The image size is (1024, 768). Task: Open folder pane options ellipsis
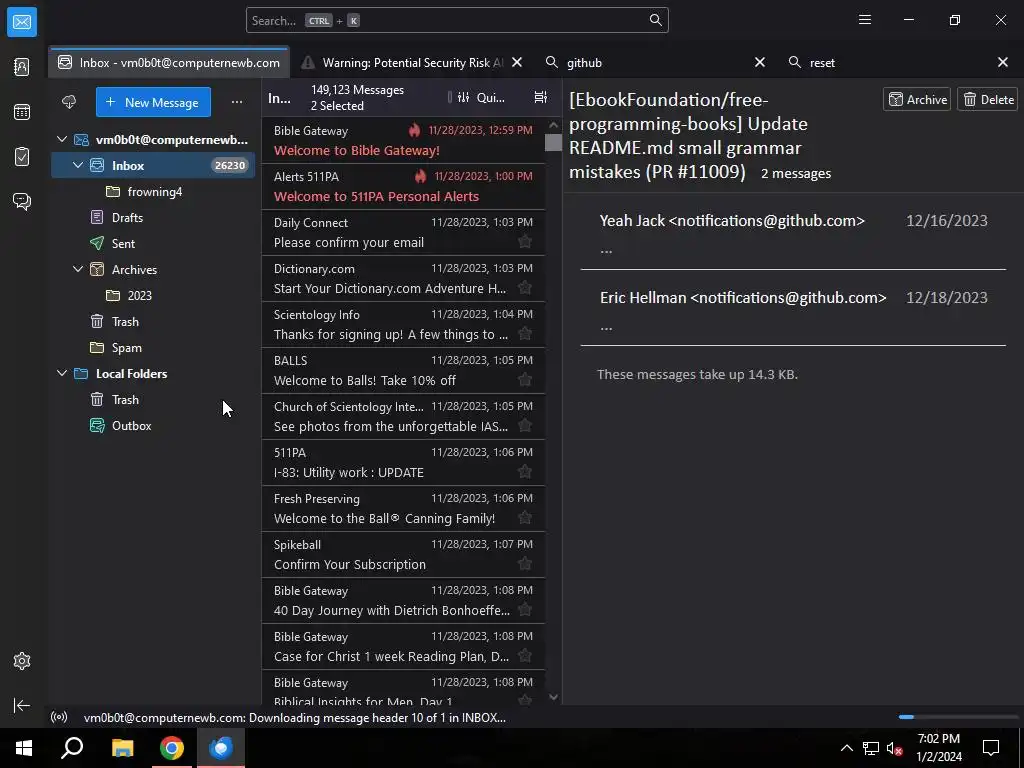point(237,102)
